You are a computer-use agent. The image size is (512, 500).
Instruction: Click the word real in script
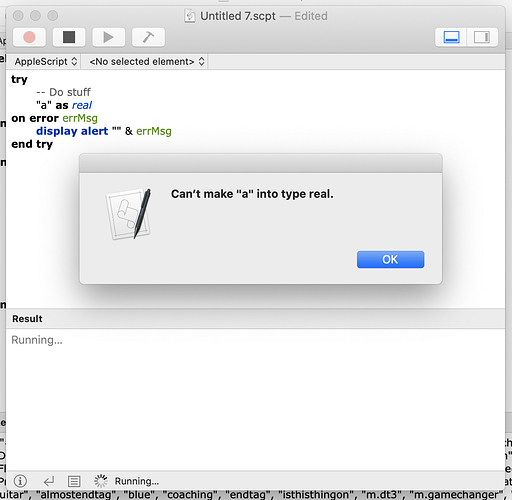pos(82,105)
